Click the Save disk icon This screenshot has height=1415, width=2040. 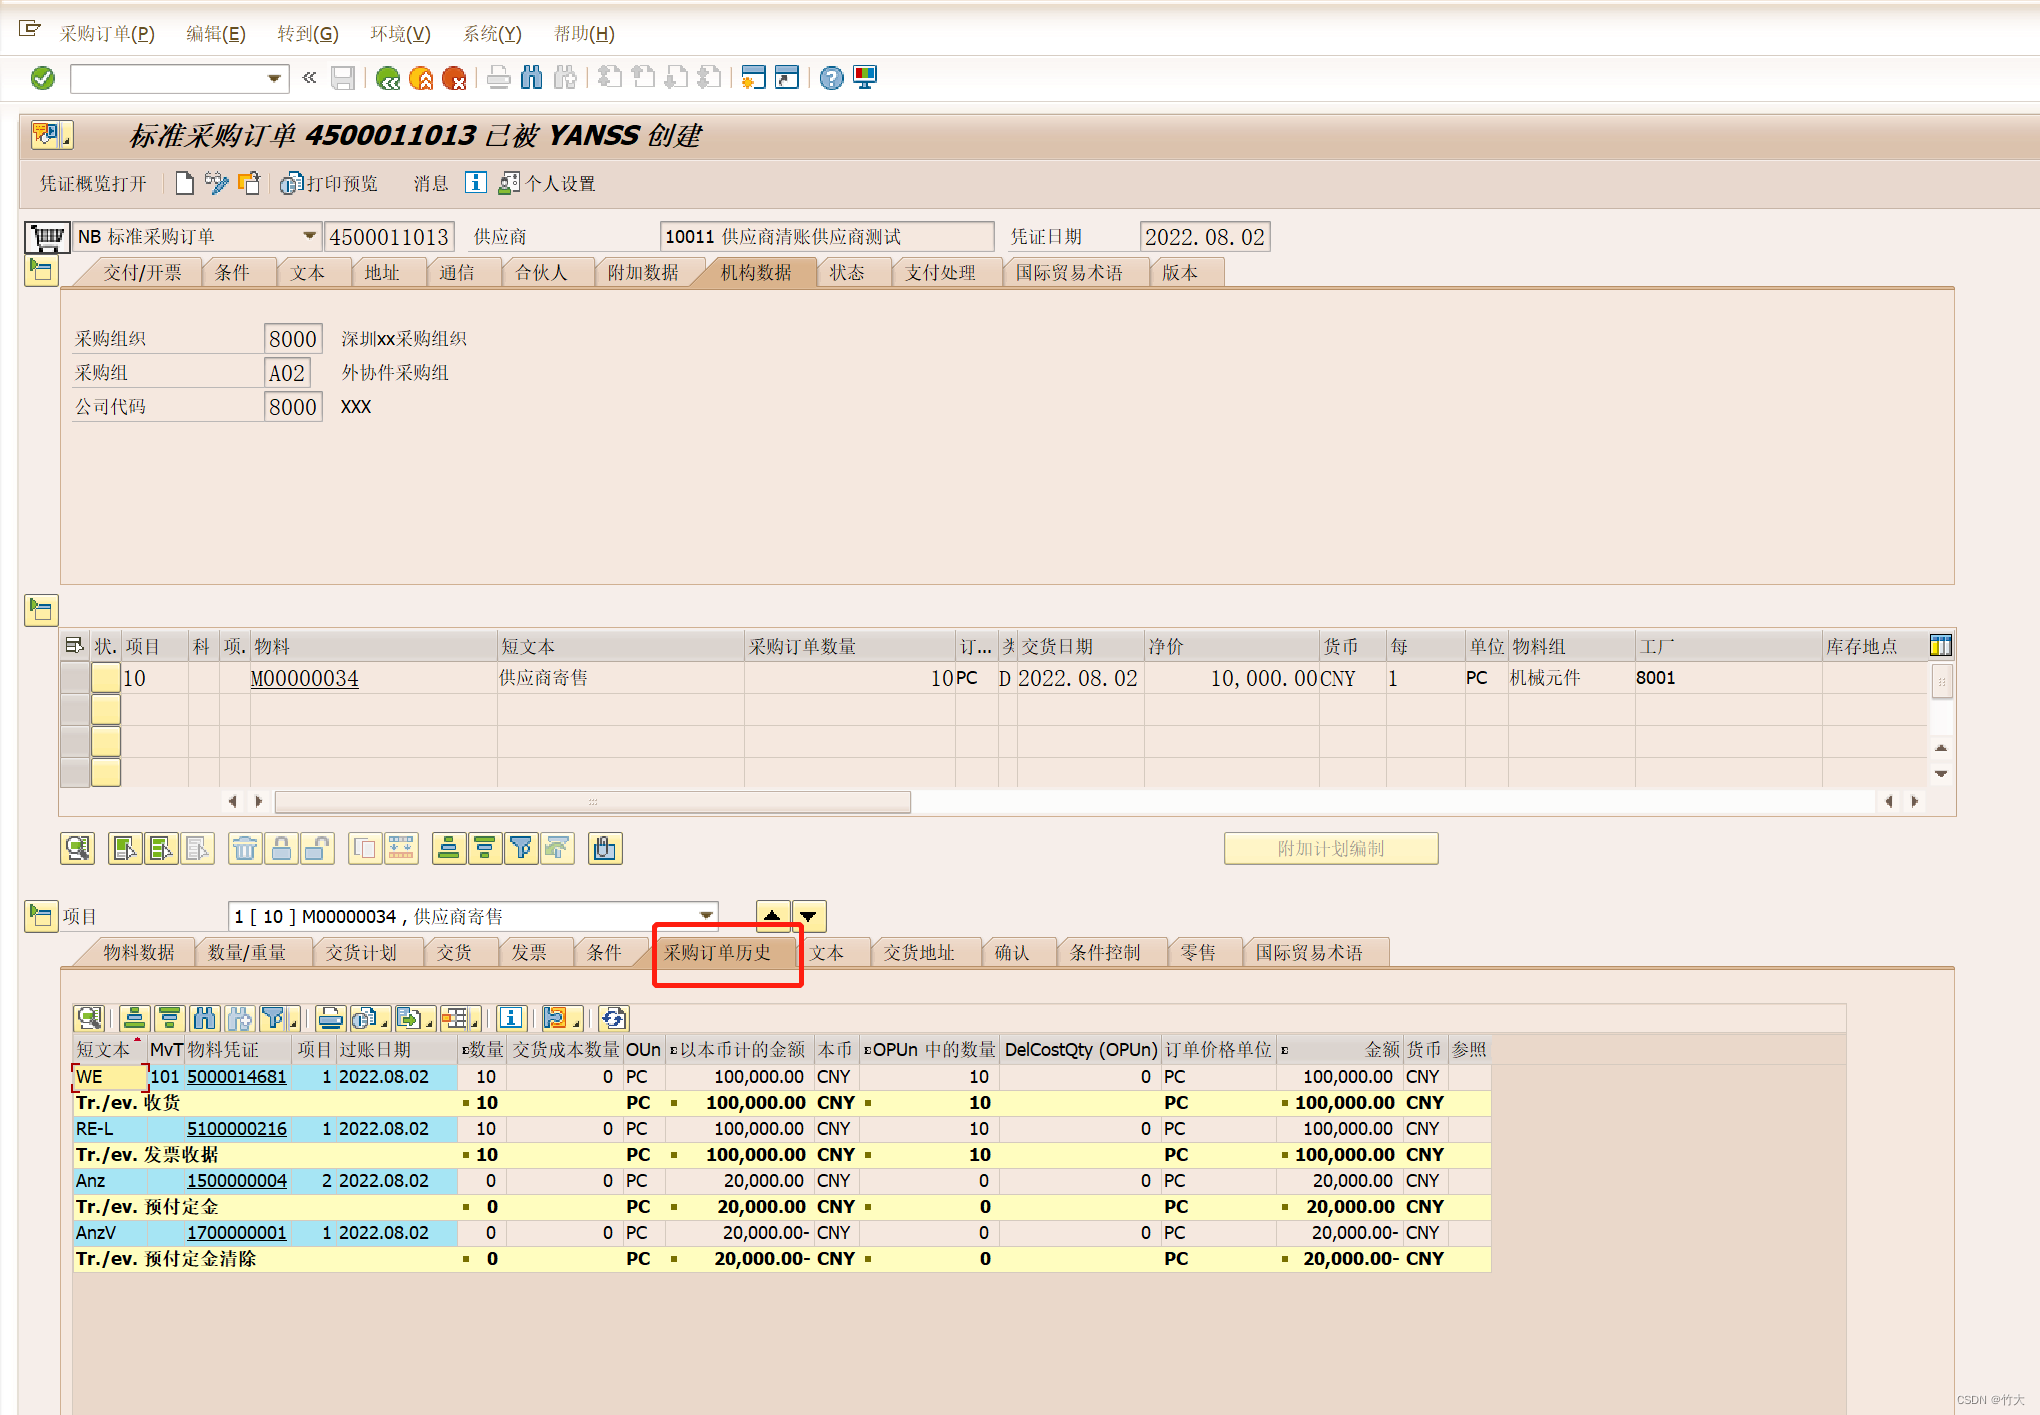(x=343, y=78)
